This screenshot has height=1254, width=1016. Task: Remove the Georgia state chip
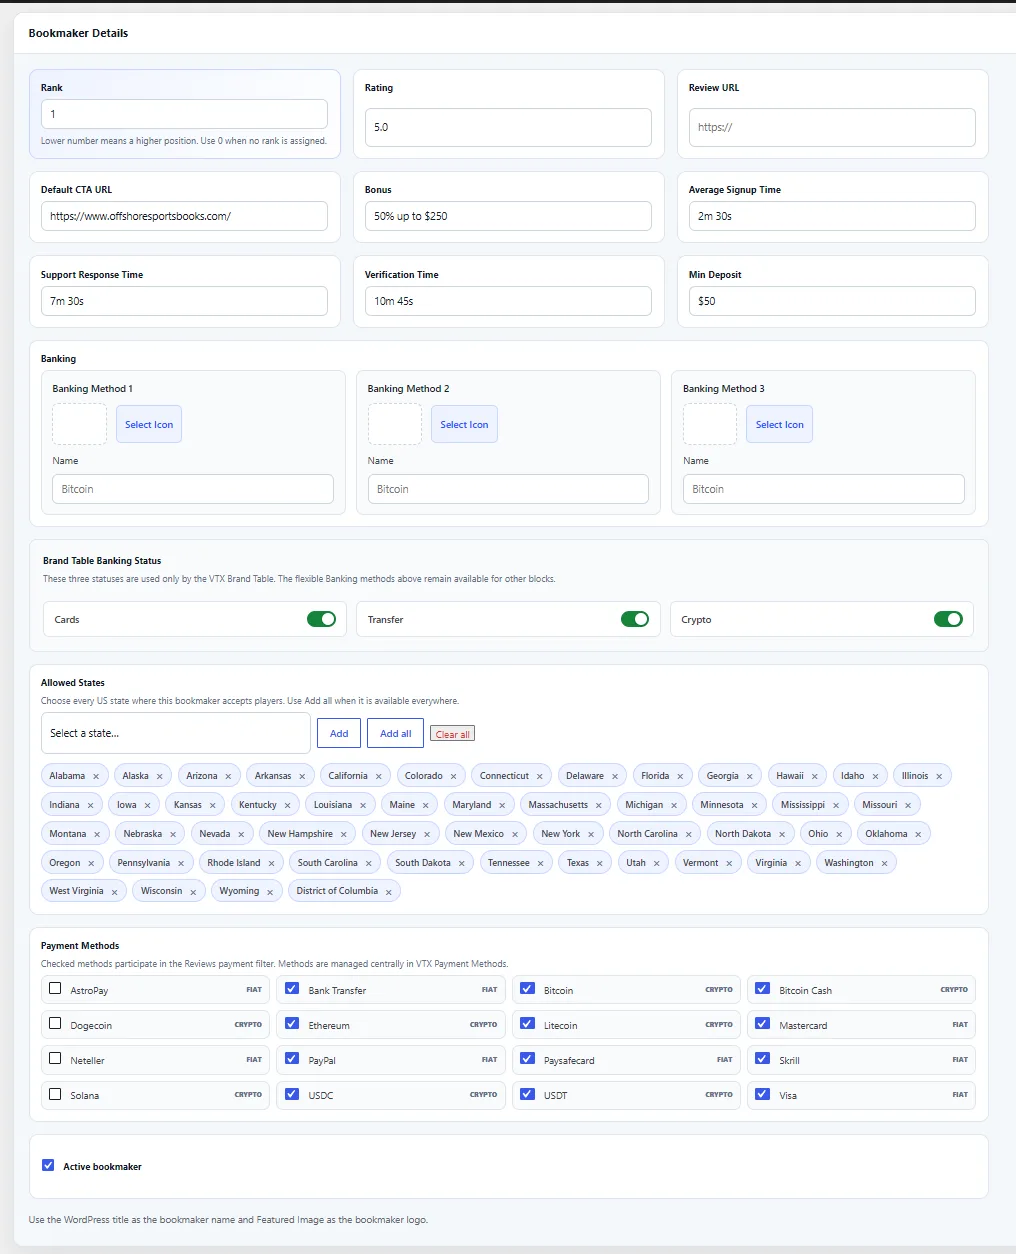[x=749, y=777]
